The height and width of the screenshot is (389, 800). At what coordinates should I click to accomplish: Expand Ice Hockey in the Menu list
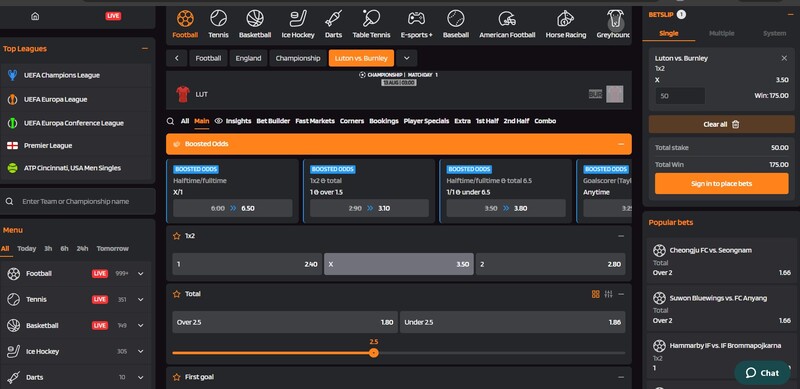[141, 351]
